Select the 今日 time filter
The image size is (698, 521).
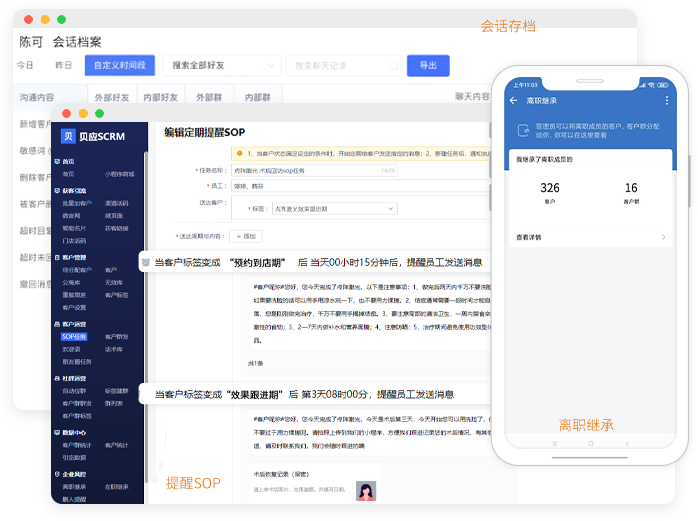pyautogui.click(x=25, y=66)
